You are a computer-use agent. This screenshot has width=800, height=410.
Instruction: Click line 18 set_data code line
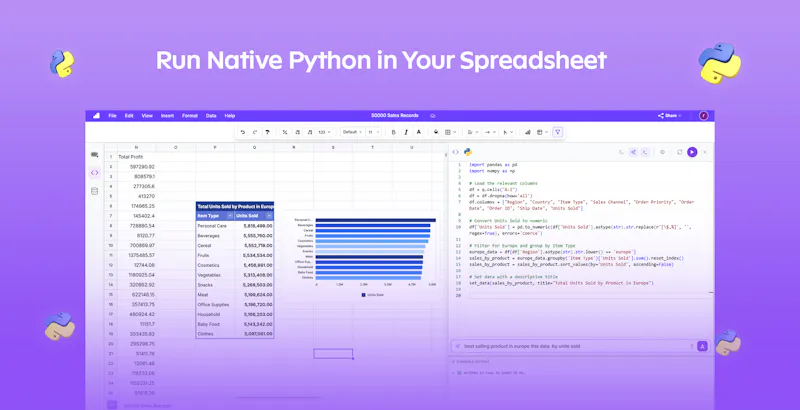pyautogui.click(x=561, y=283)
